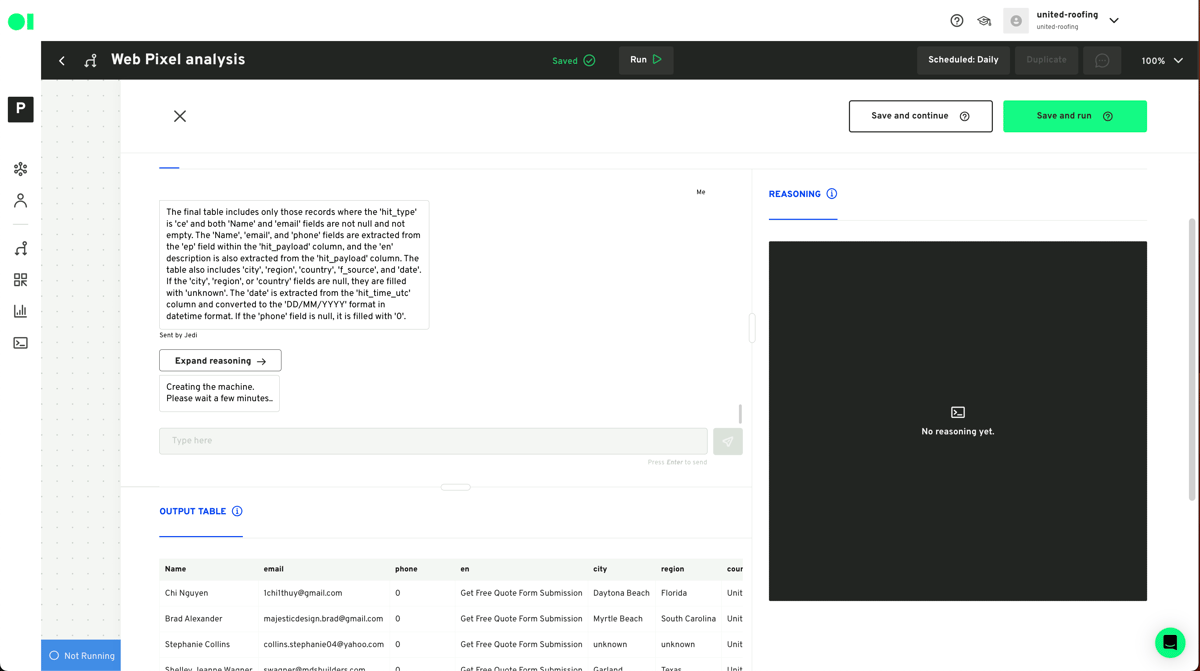Click the back arrow next to Web Pixel analysis
The width and height of the screenshot is (1200, 671).
[62, 61]
